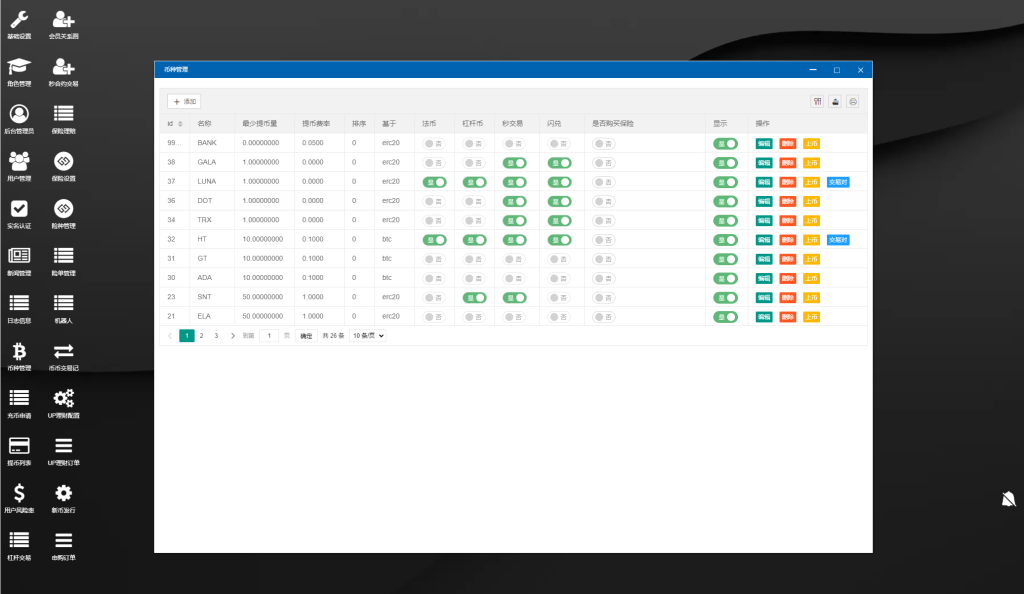This screenshot has height=594, width=1024.
Task: Open 会员关系图 icon in sidebar
Action: click(x=63, y=20)
